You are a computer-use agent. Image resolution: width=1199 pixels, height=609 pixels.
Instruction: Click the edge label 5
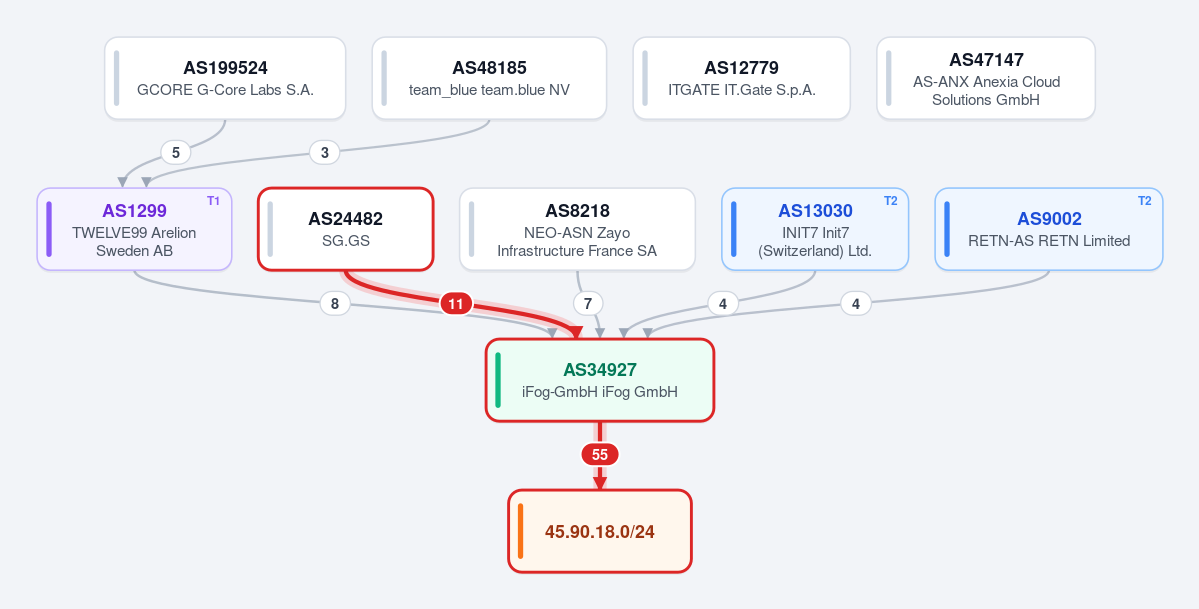[176, 152]
